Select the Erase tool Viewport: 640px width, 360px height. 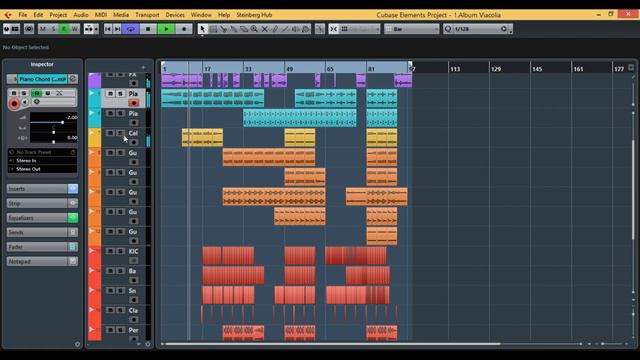(244, 29)
